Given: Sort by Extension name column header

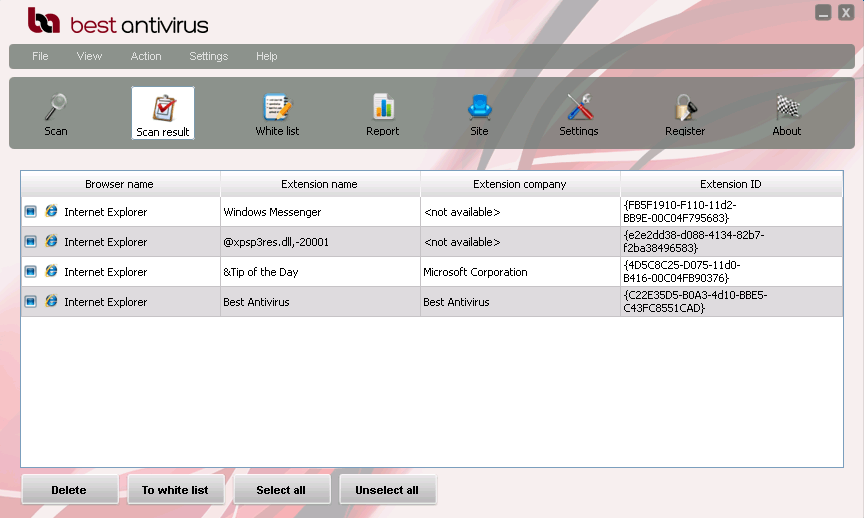Looking at the screenshot, I should pyautogui.click(x=320, y=184).
